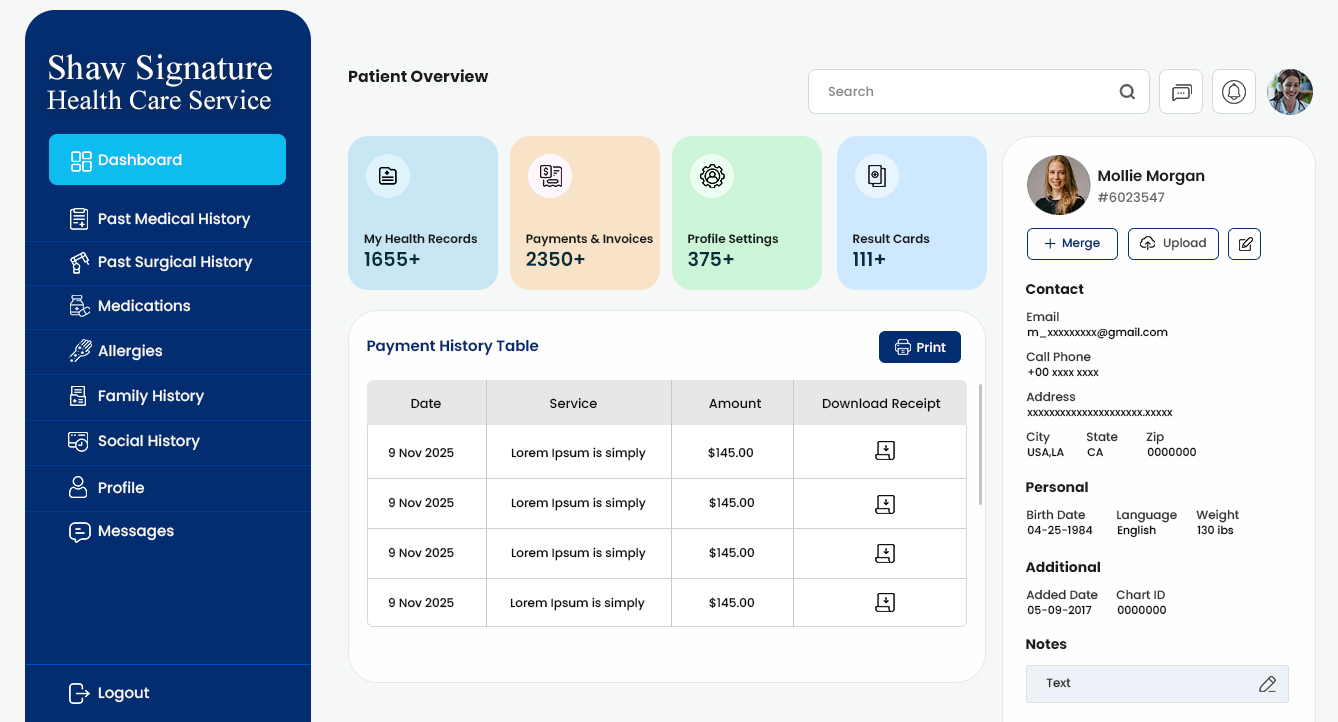The width and height of the screenshot is (1338, 722).
Task: Open Past Medical History menu item
Action: 173,219
